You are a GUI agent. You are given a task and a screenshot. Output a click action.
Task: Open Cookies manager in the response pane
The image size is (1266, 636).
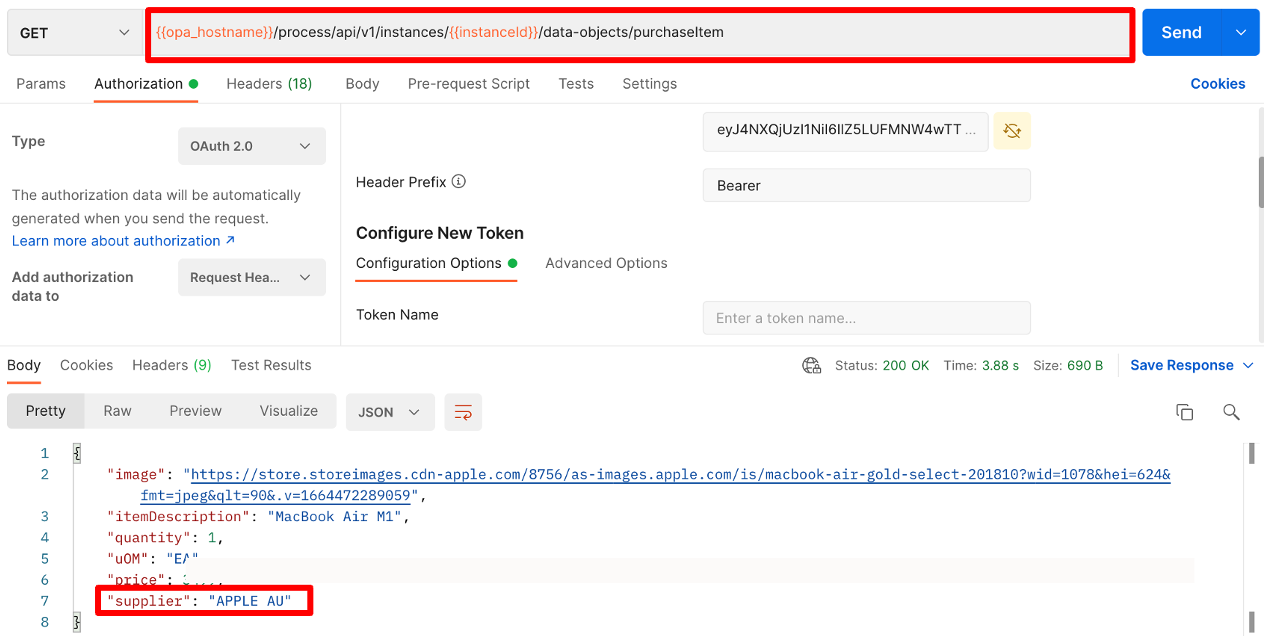tap(86, 365)
